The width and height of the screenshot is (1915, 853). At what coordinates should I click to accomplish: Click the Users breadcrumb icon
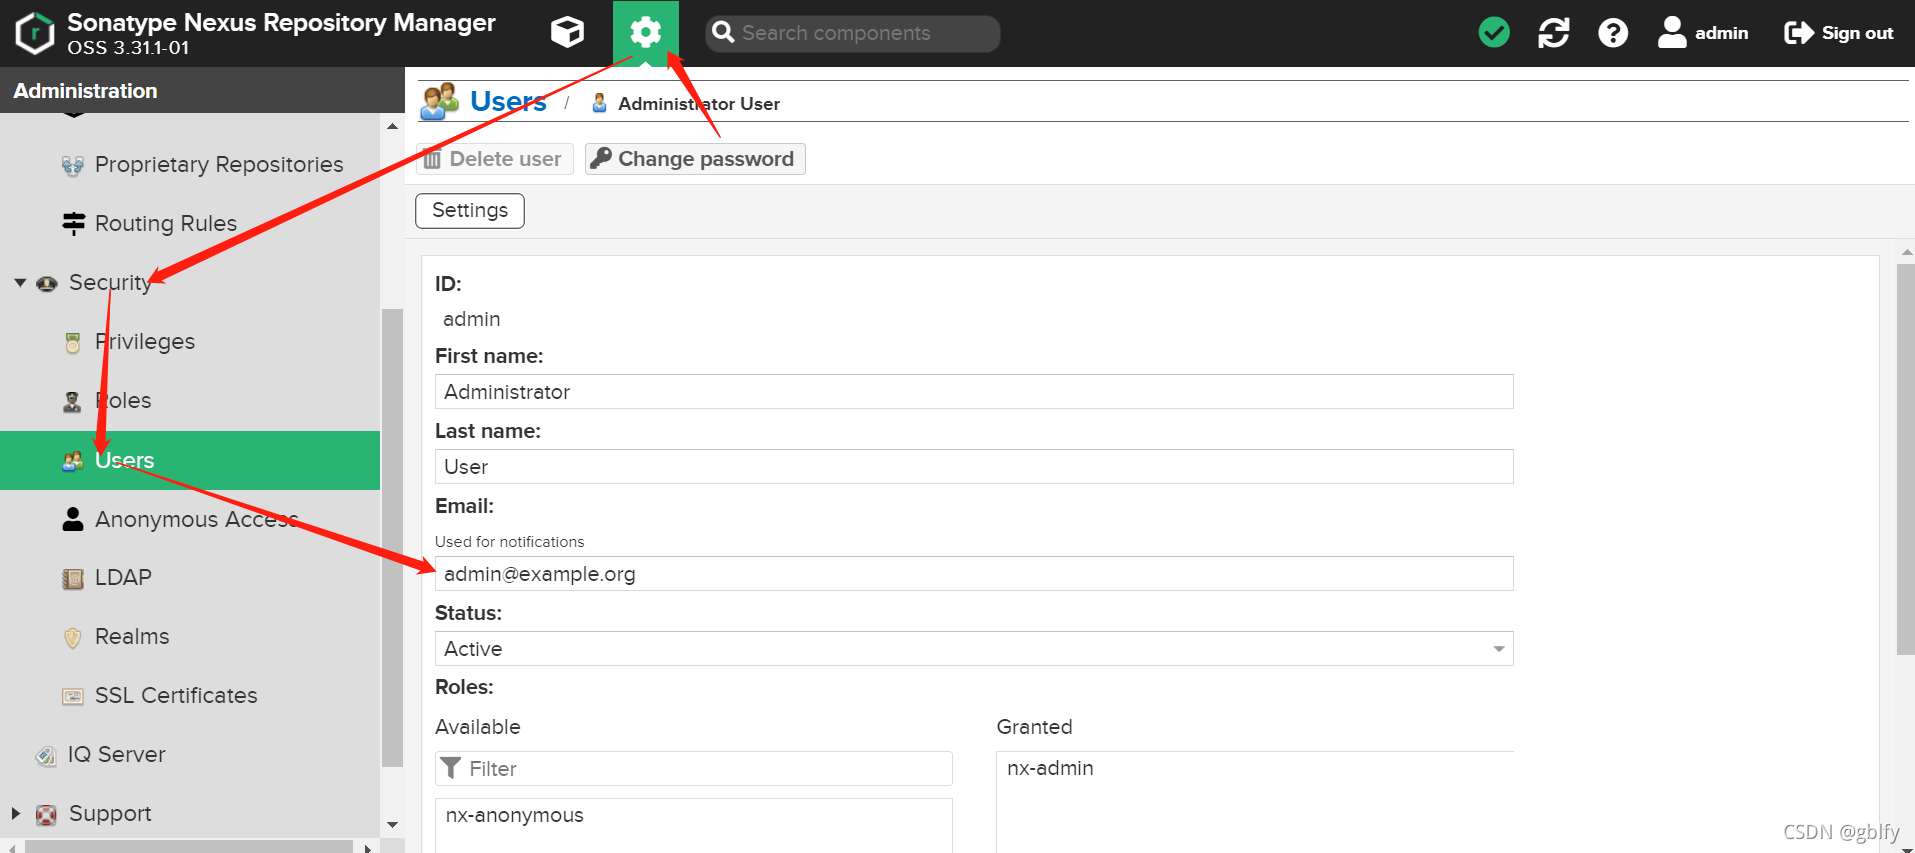440,102
